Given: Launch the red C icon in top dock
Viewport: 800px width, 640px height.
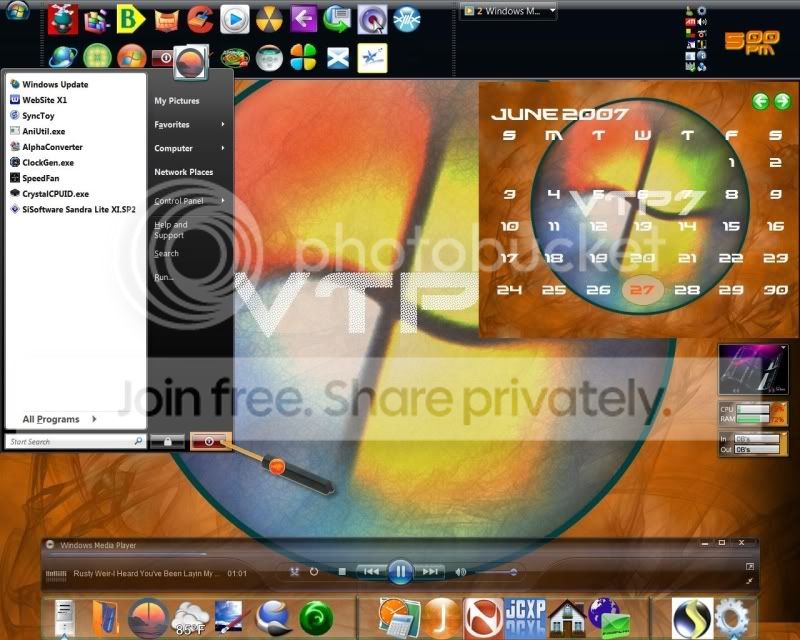Looking at the screenshot, I should (x=201, y=19).
